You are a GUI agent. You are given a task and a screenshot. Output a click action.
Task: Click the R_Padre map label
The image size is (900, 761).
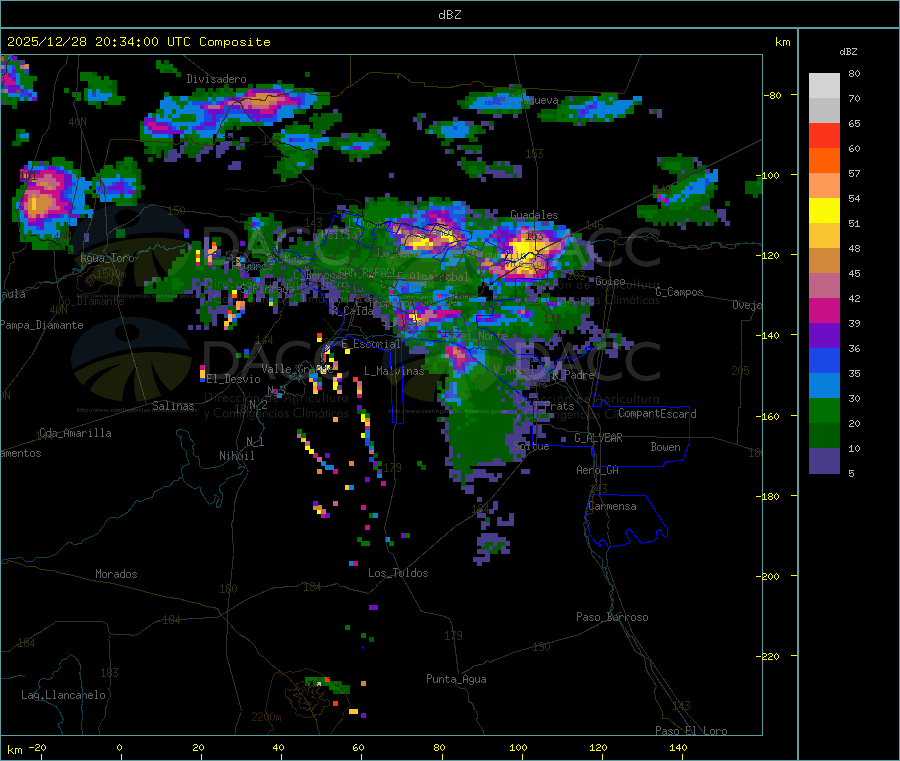[573, 375]
